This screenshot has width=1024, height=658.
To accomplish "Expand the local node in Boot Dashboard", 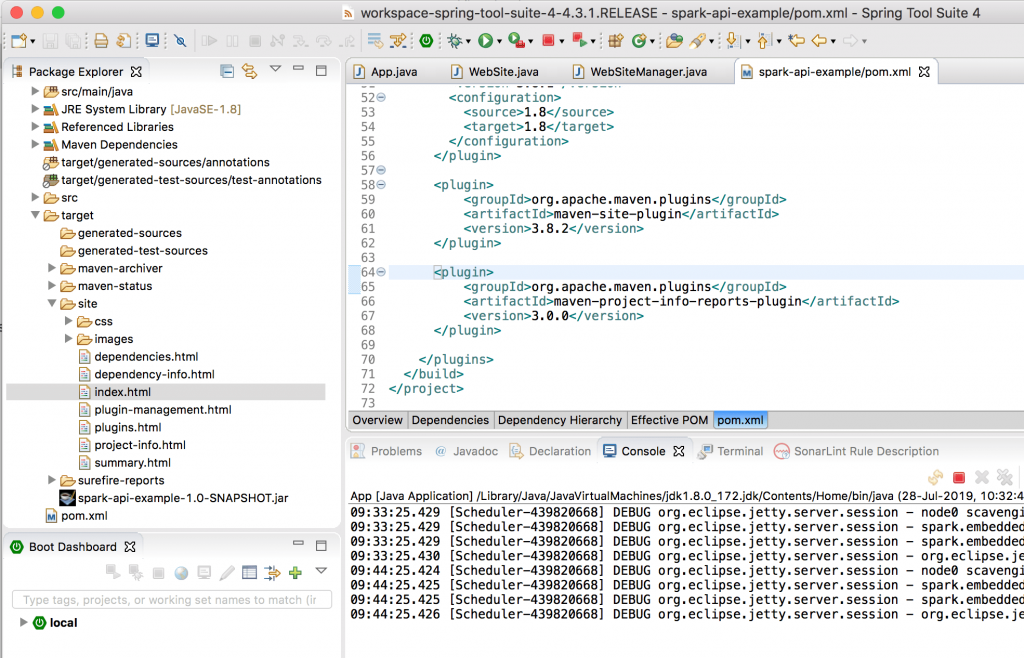I will click(x=23, y=622).
